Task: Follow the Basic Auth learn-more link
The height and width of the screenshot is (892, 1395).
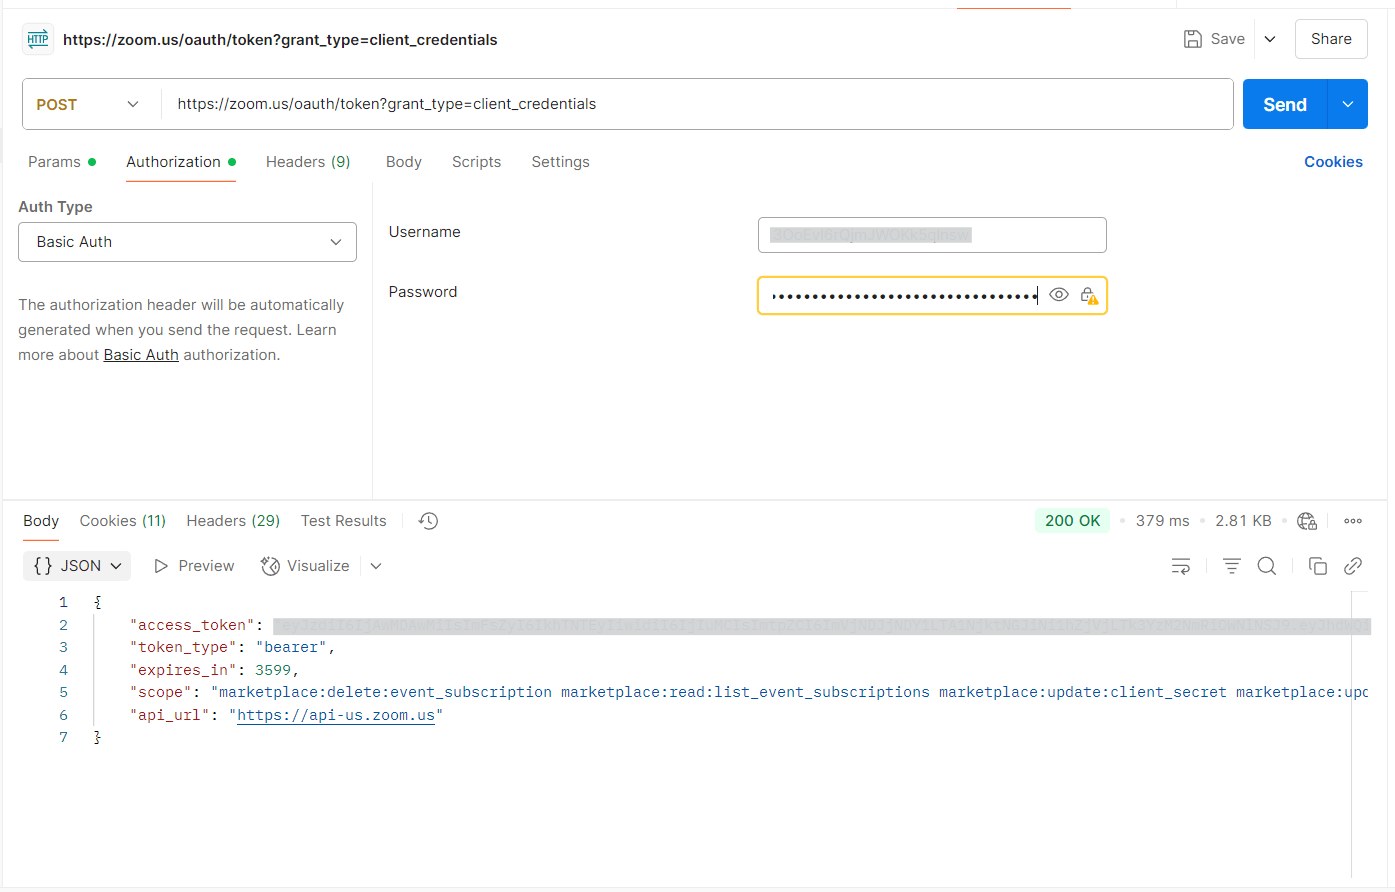Action: [x=140, y=354]
